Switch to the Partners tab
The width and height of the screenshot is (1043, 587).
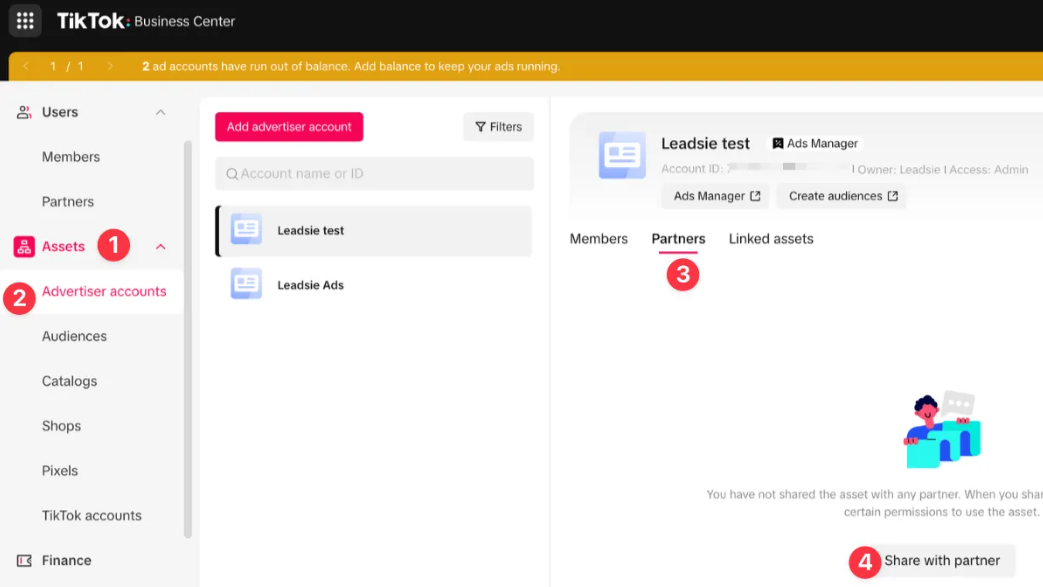click(678, 239)
